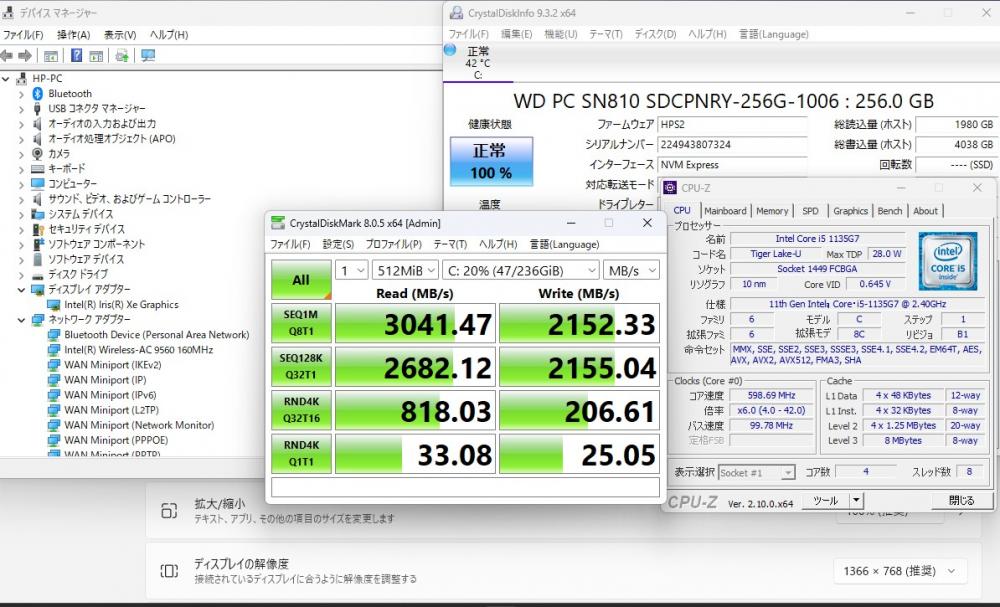1000x607 pixels.
Task: Collapse the ディスプレイ アダプター category
Action: pyautogui.click(x=22, y=289)
